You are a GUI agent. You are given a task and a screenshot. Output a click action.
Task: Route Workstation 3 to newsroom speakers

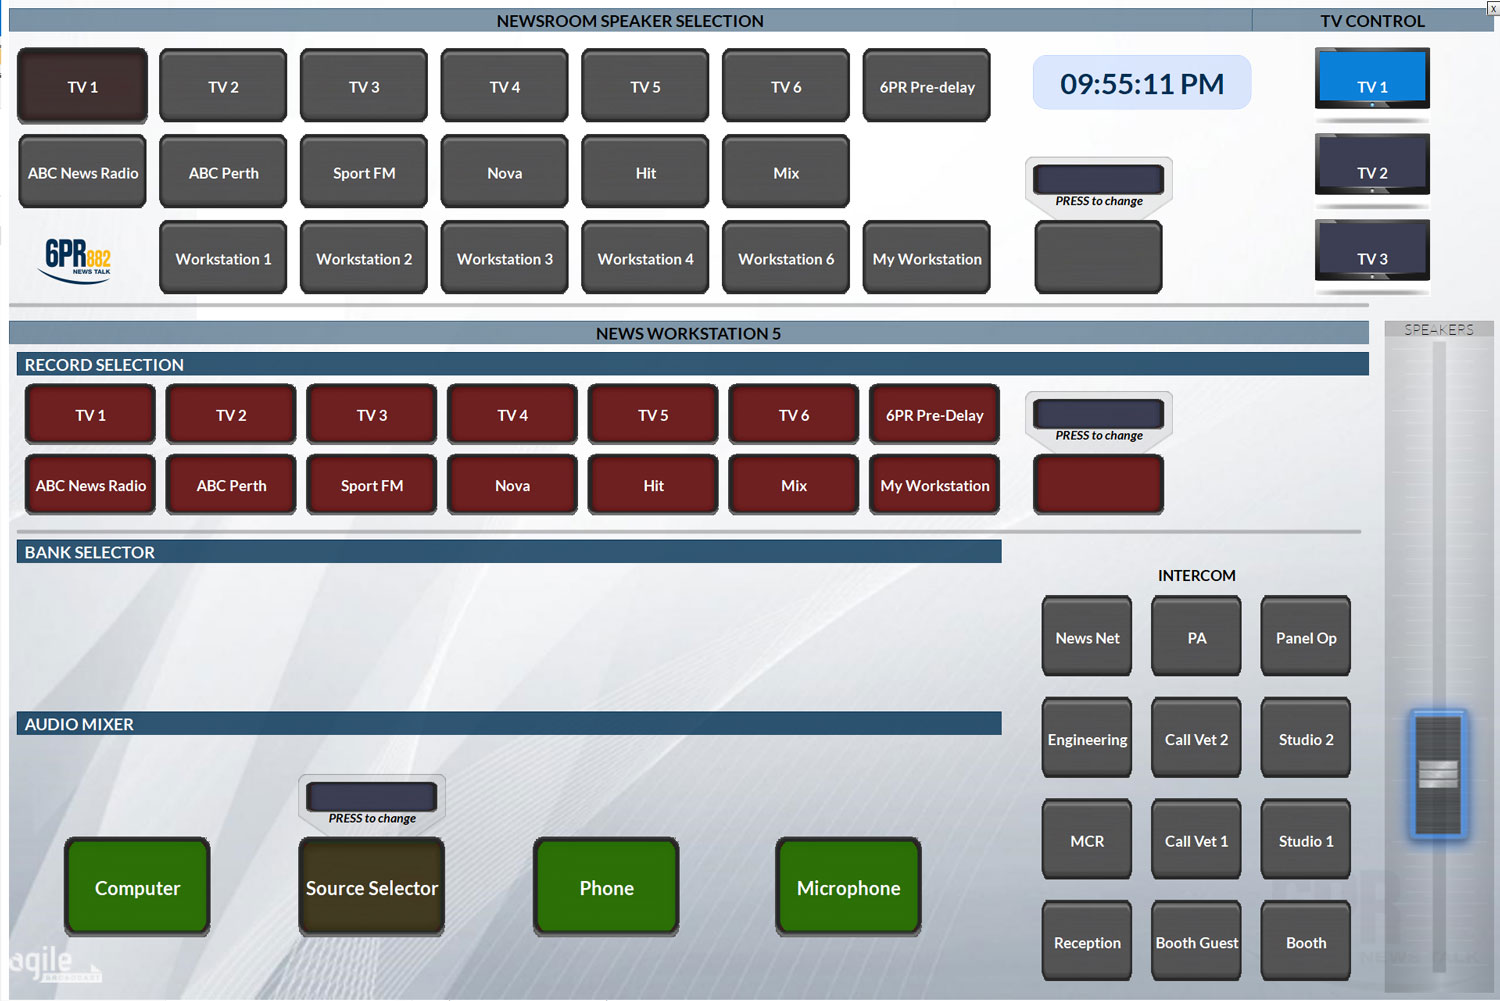coord(505,258)
